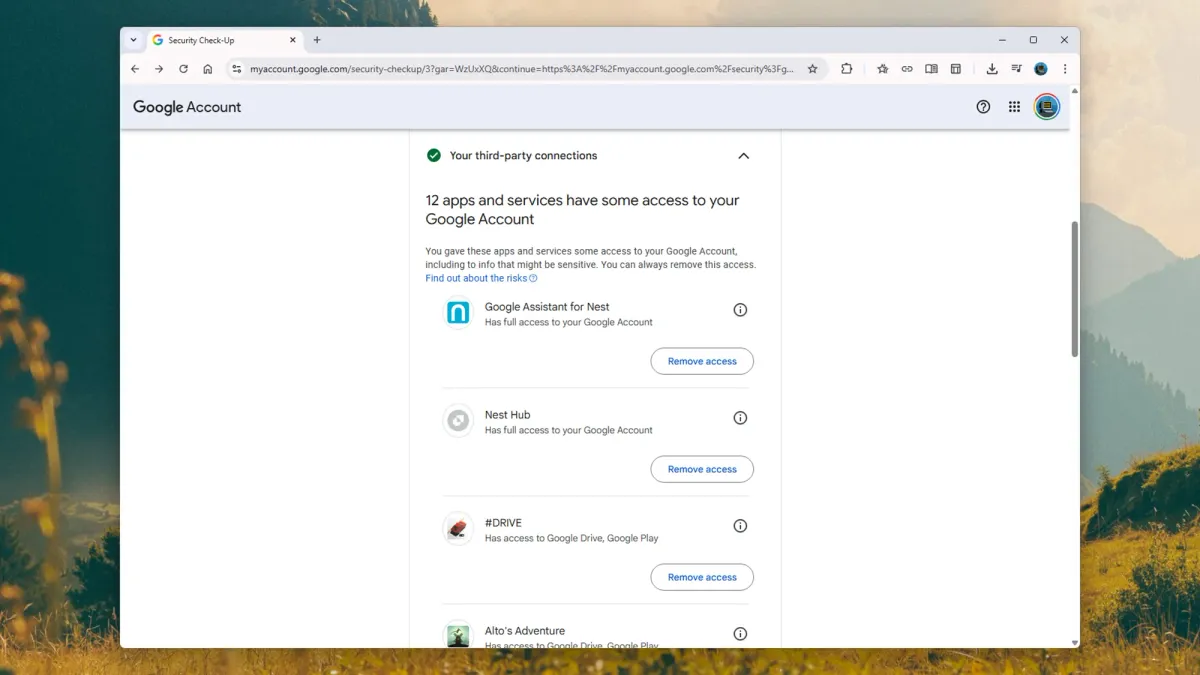Open the tab search dropdown arrow
The height and width of the screenshot is (675, 1200).
coord(134,40)
